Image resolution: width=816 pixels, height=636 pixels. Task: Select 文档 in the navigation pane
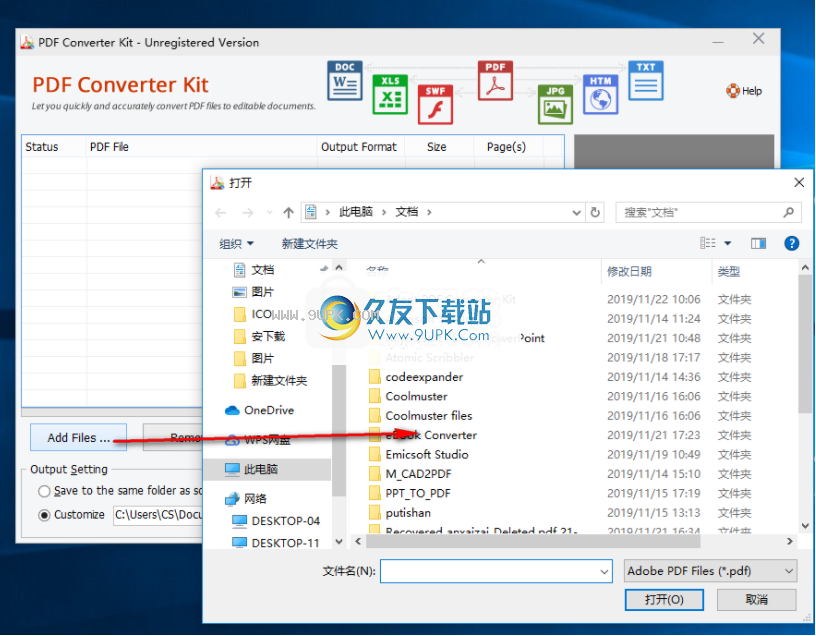(263, 270)
